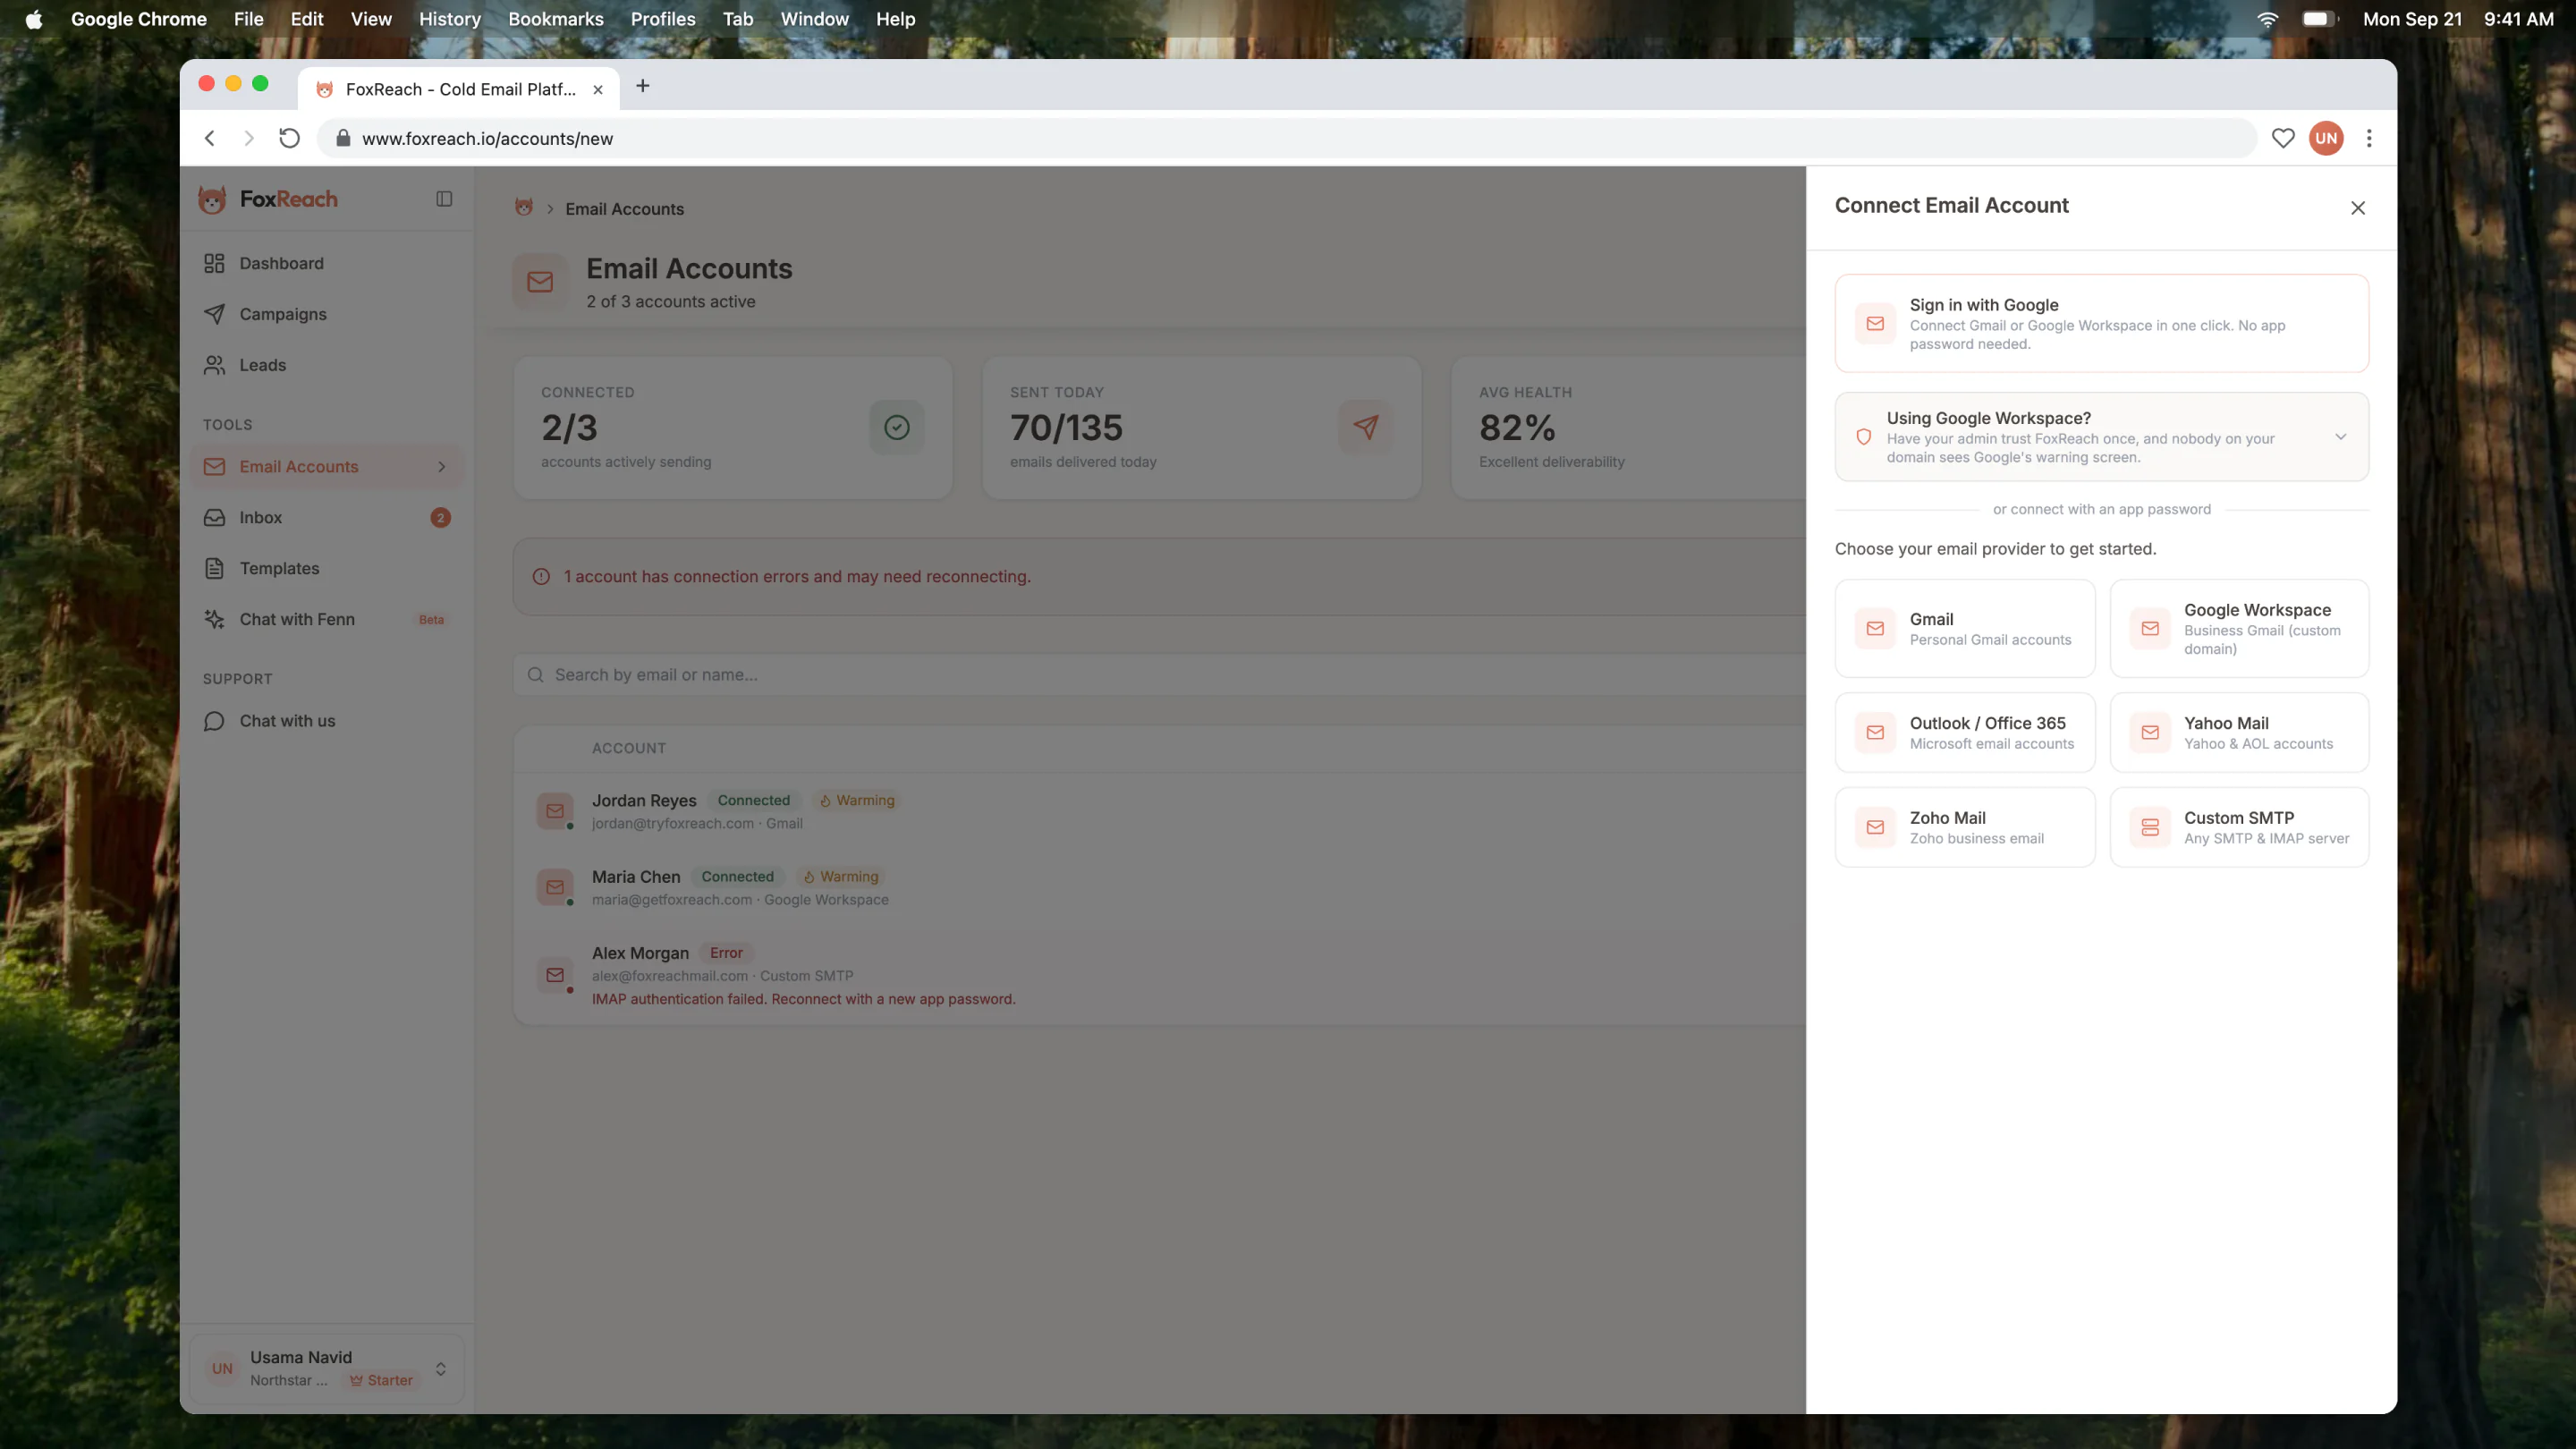Click the FoxReach fox logo

click(x=212, y=199)
